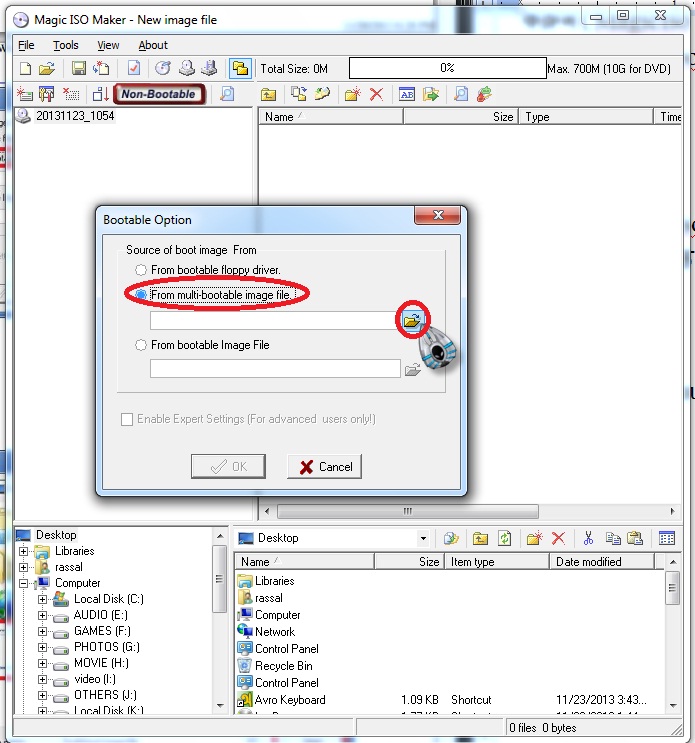Click the AB rename icon

pyautogui.click(x=407, y=94)
